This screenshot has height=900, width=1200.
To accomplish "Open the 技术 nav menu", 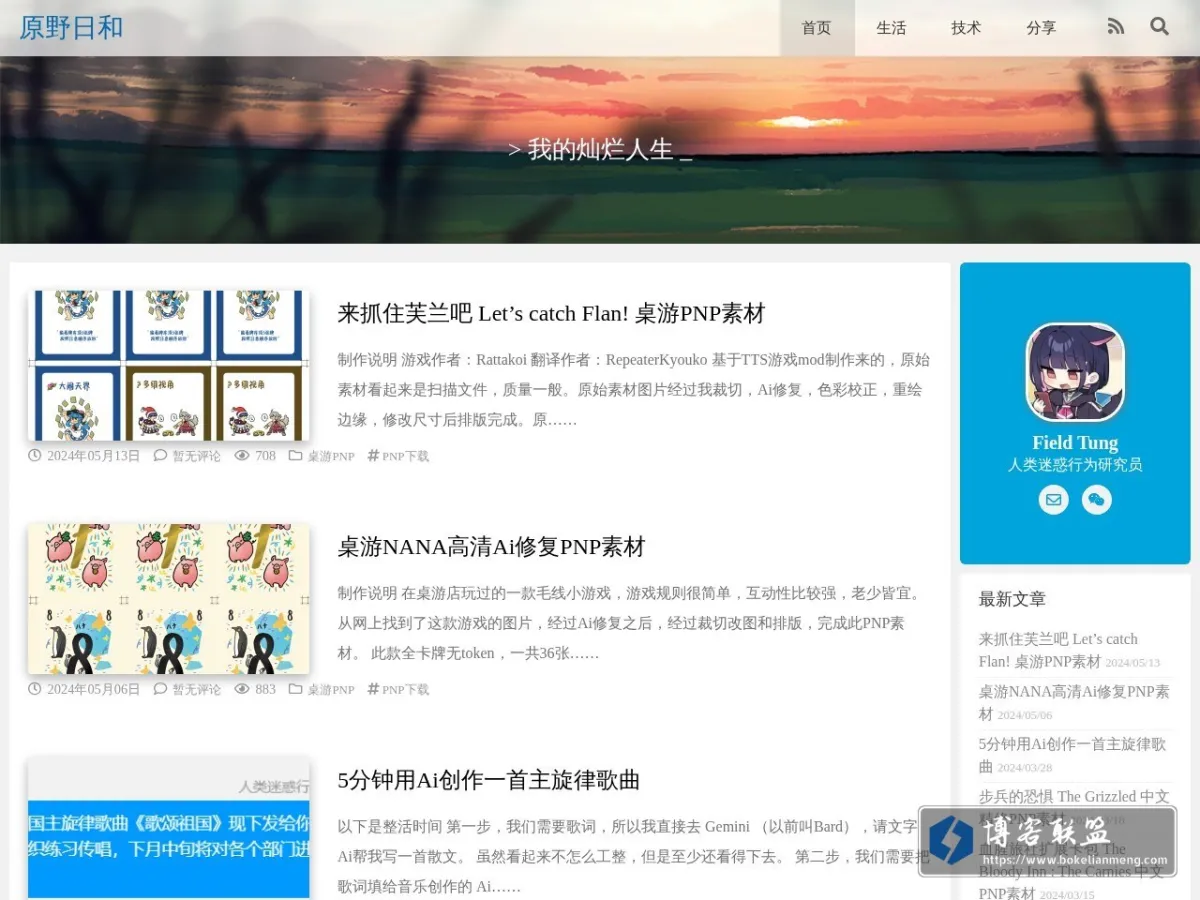I will click(966, 28).
